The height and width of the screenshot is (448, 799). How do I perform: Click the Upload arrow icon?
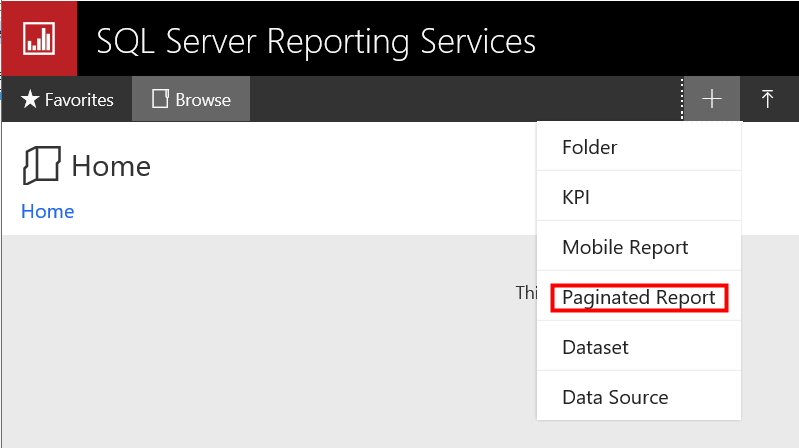pyautogui.click(x=767, y=99)
